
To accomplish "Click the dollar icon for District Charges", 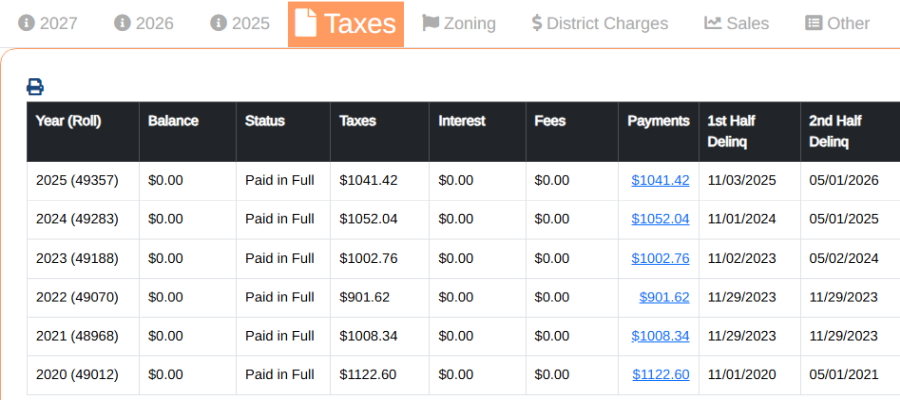I will click(537, 23).
